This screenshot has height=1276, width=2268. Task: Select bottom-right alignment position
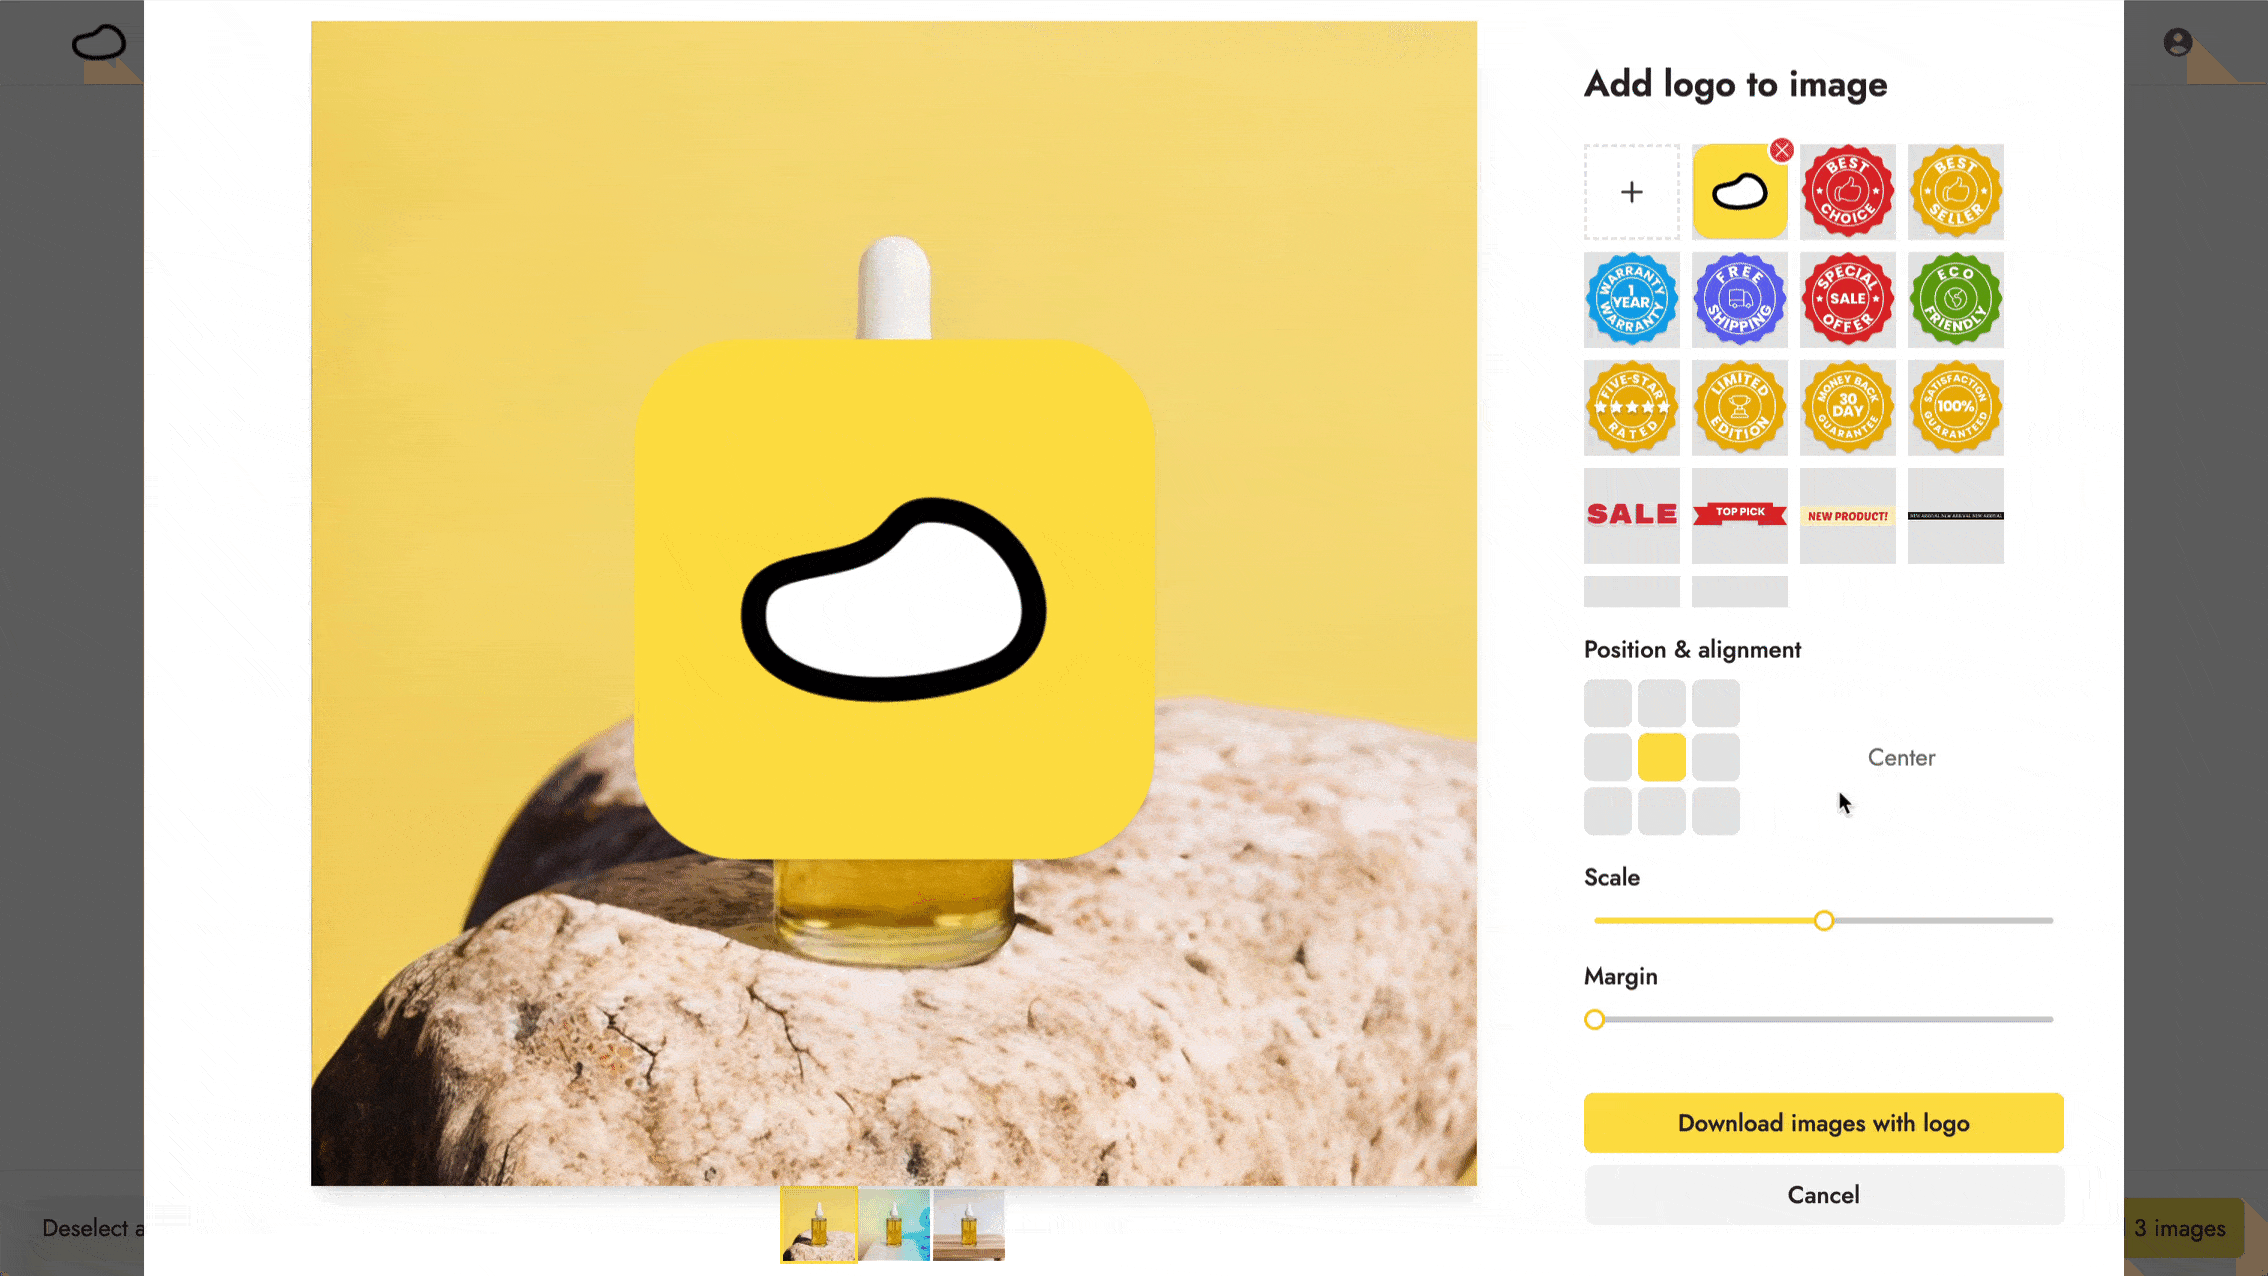click(x=1715, y=810)
